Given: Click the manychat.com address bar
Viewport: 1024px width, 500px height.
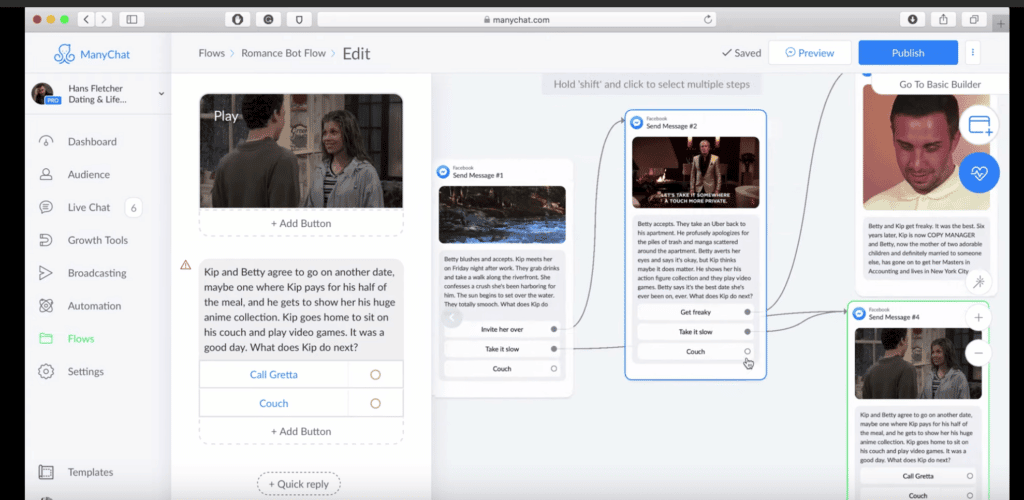Looking at the screenshot, I should [517, 20].
